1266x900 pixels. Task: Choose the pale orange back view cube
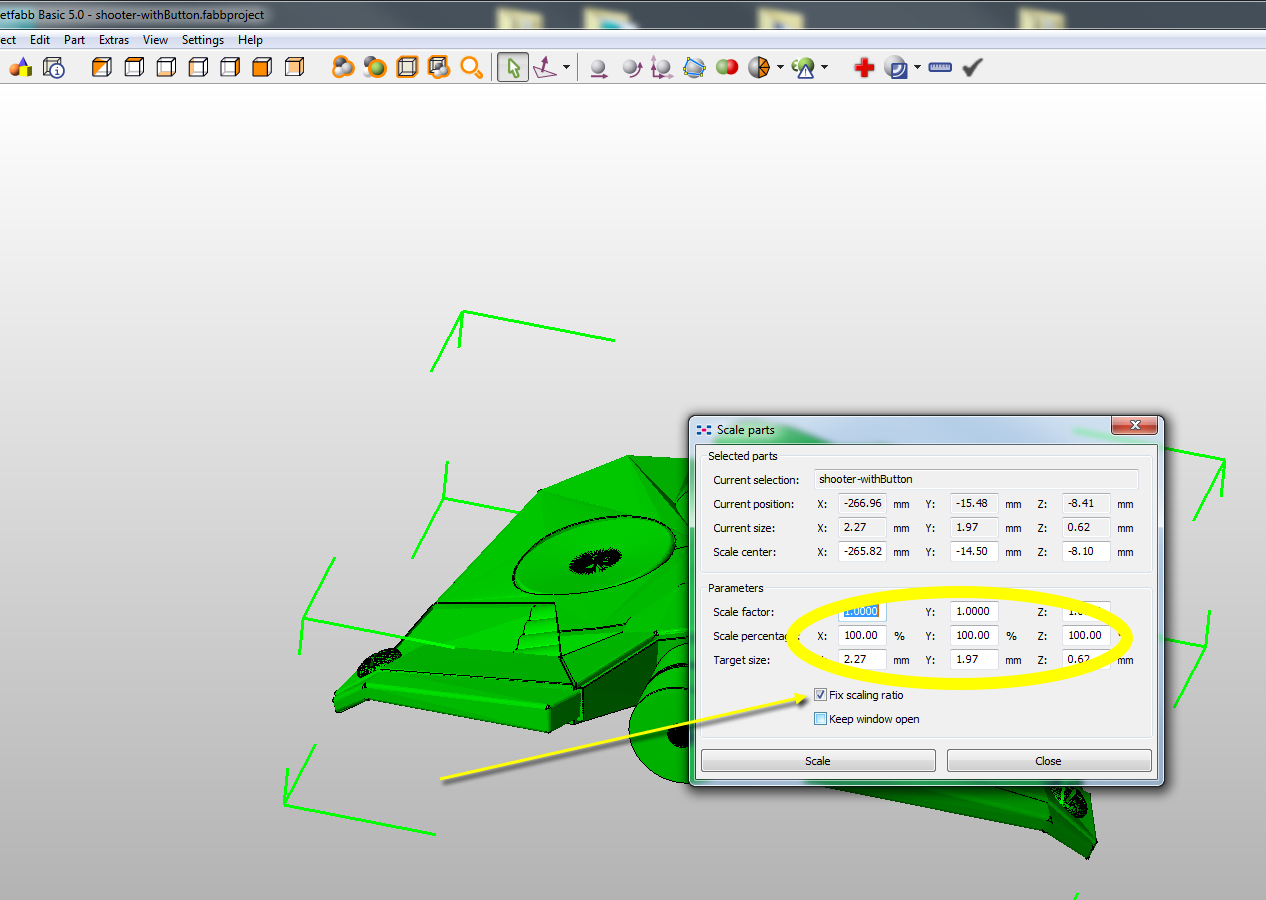(294, 67)
